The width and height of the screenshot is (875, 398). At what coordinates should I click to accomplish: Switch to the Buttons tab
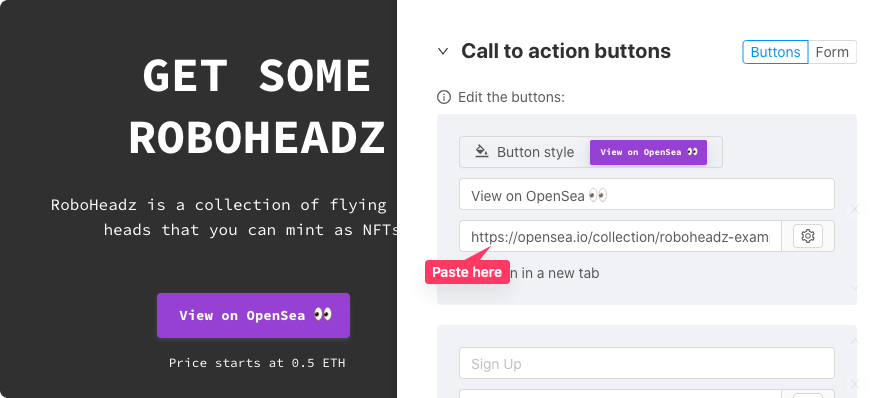(775, 52)
